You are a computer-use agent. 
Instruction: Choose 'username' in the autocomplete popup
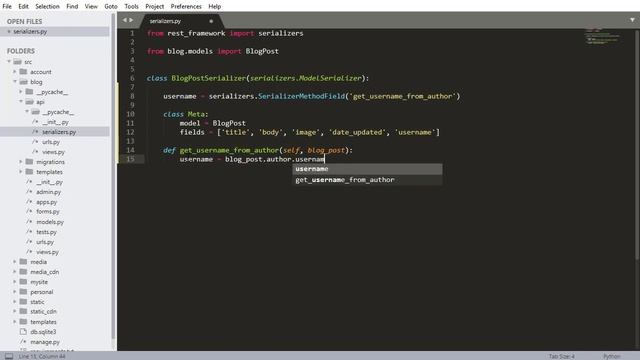click(x=367, y=169)
